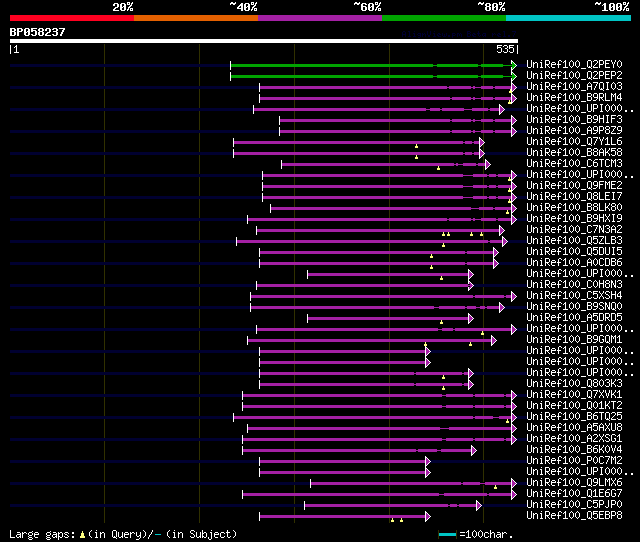The width and height of the screenshot is (640, 542).
Task: Click the arrowhead ending the Q803K3 alignment
Action: click(x=471, y=384)
